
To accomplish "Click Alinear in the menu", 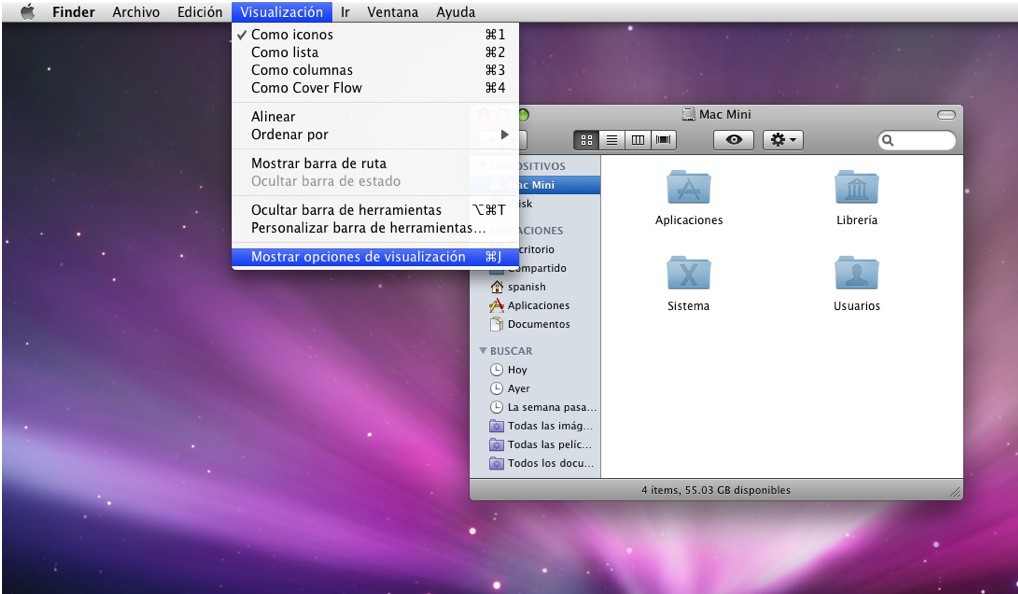I will pyautogui.click(x=375, y=117).
